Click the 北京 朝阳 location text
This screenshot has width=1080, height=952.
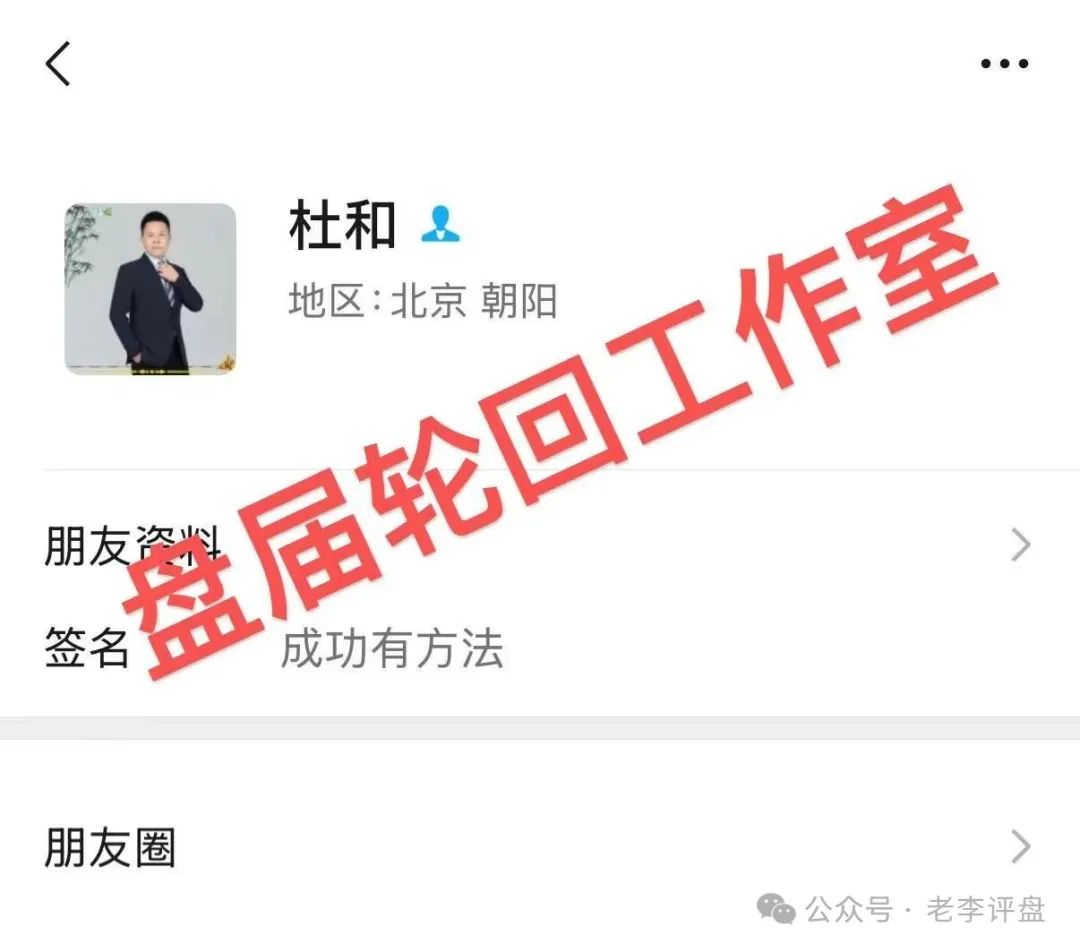(474, 301)
